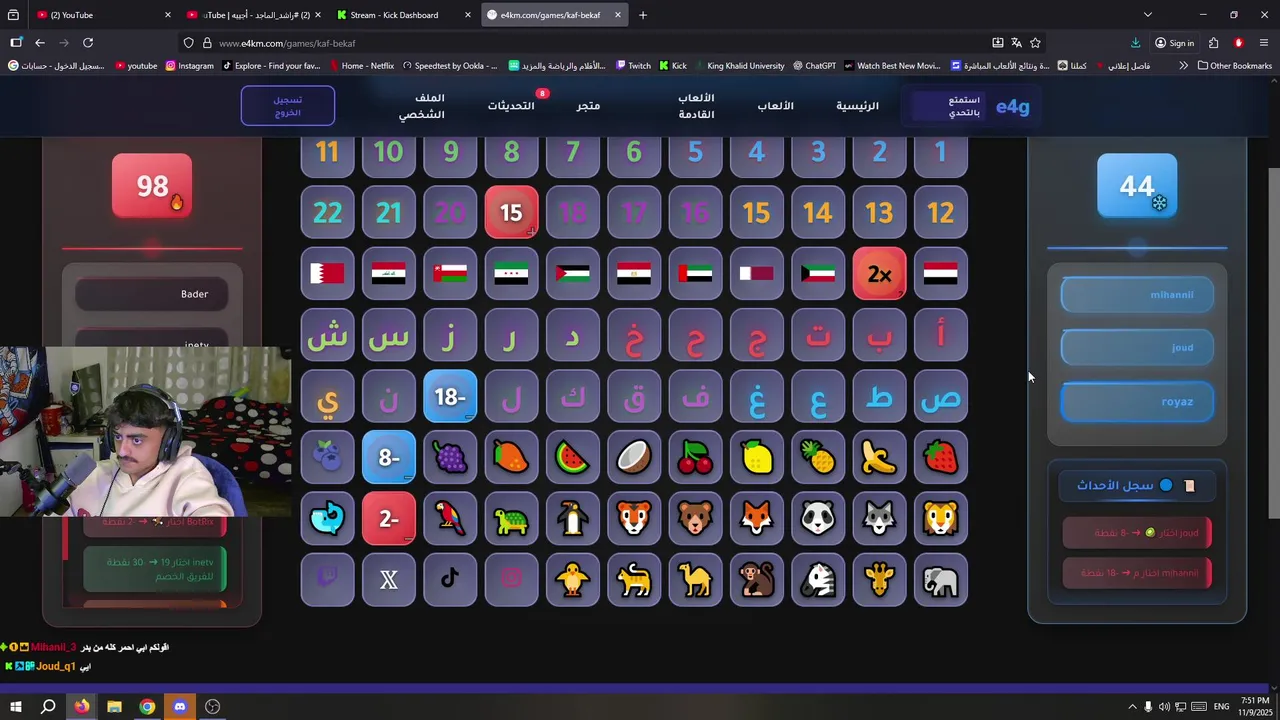Pick the tiger face tile

(x=634, y=519)
